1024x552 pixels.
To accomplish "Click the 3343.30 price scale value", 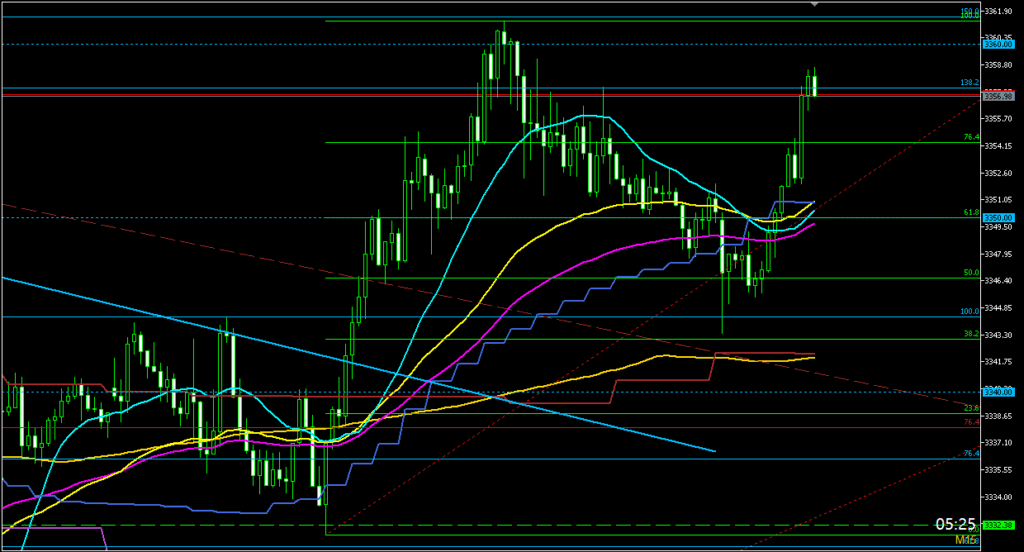I will click(999, 335).
